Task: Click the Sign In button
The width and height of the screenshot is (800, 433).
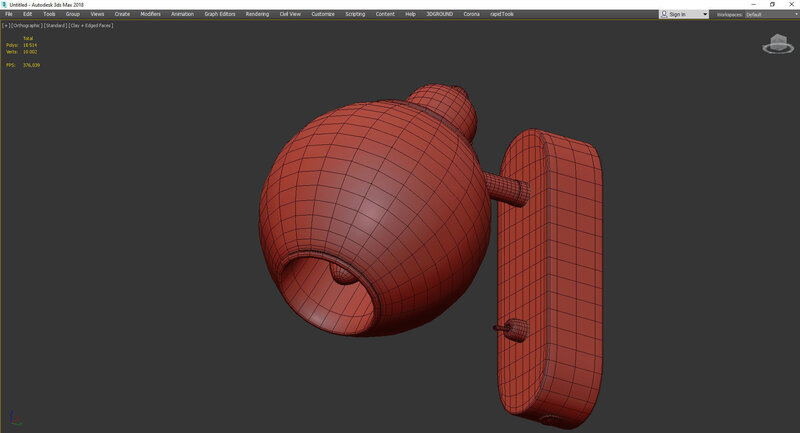Action: click(678, 15)
